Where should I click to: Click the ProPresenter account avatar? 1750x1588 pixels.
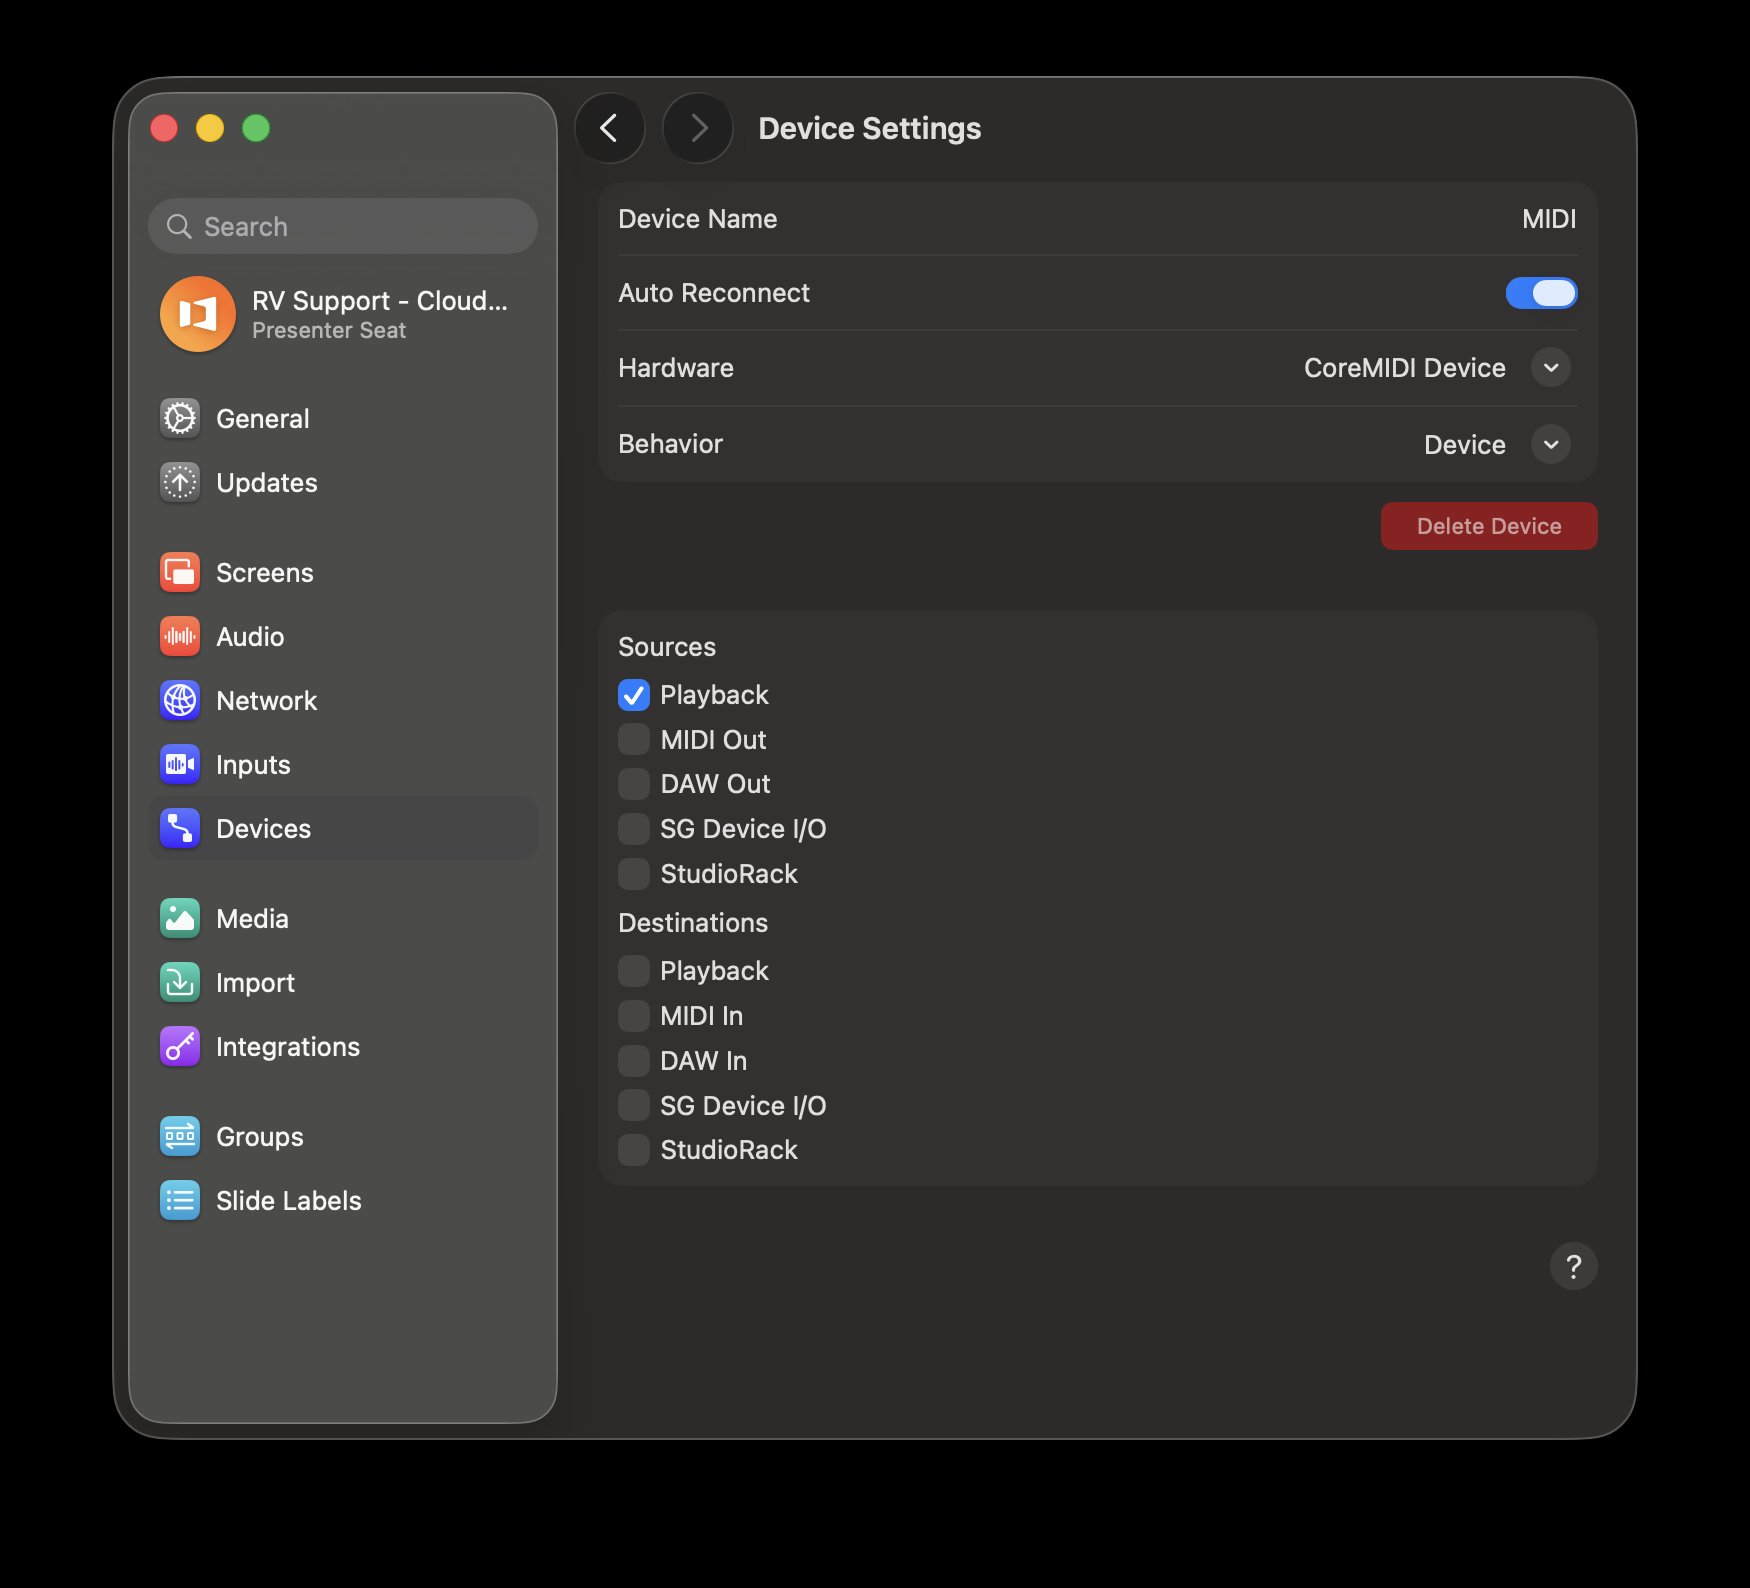[198, 314]
